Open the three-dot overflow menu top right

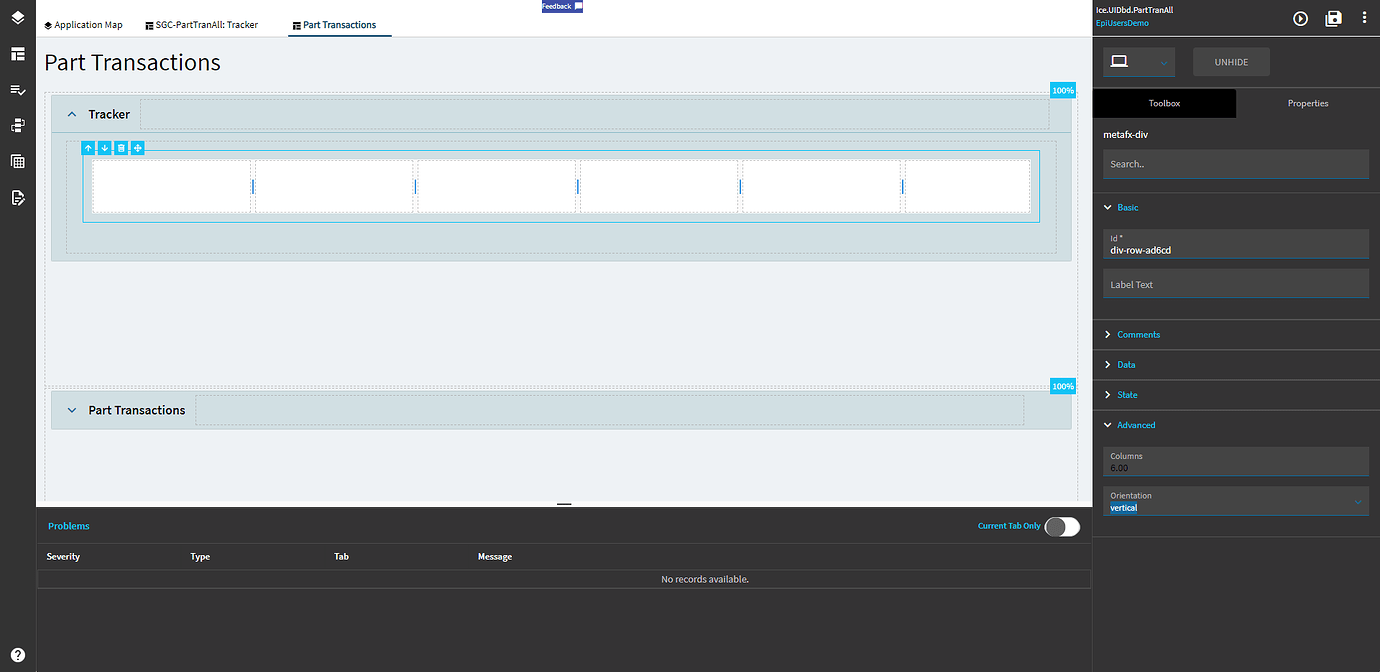(1365, 17)
